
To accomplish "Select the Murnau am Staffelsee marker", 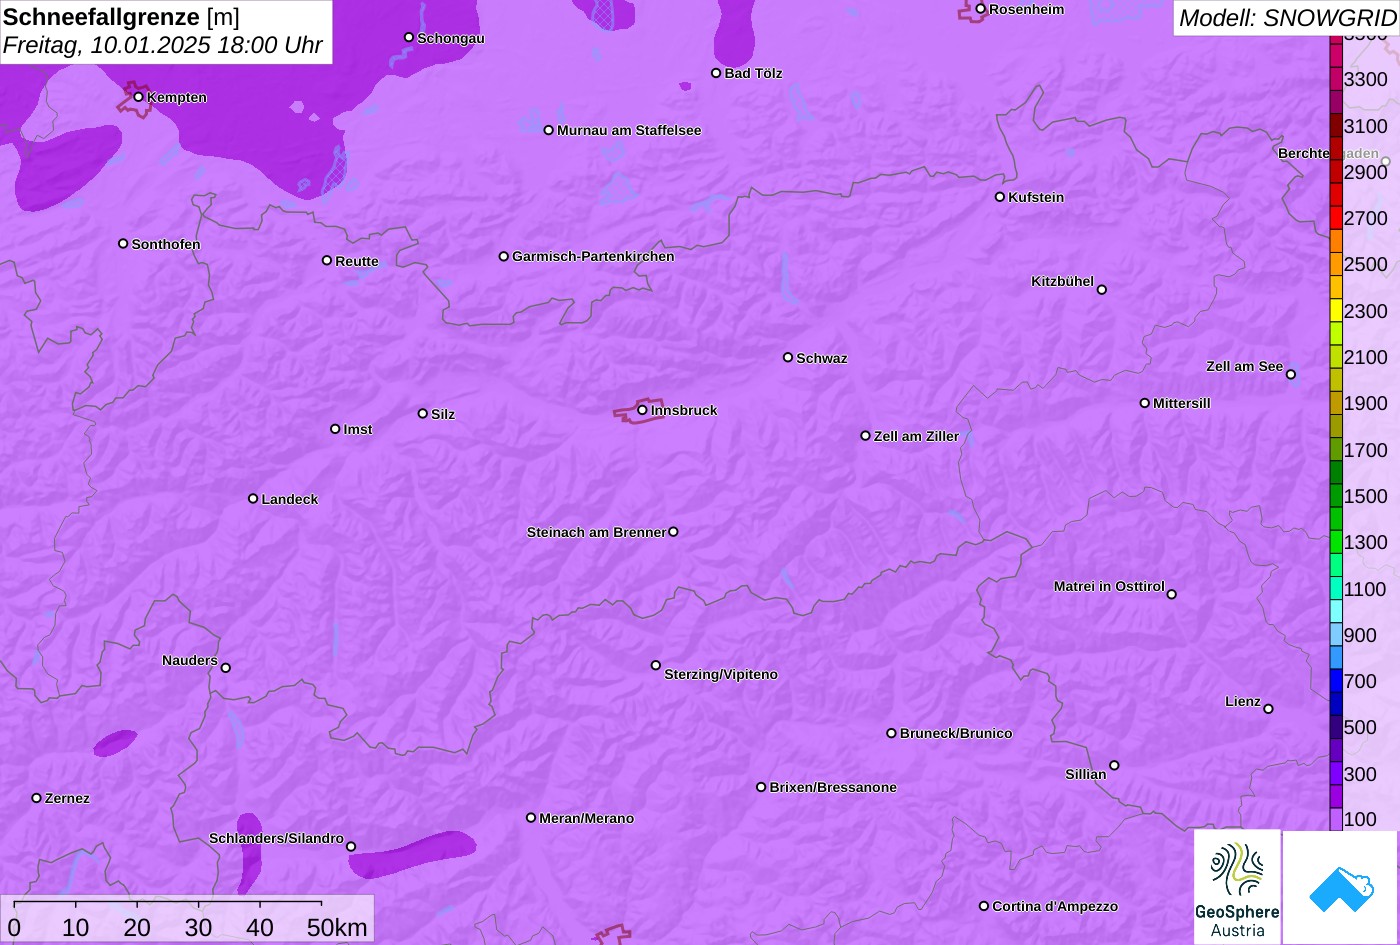I will click(x=549, y=130).
